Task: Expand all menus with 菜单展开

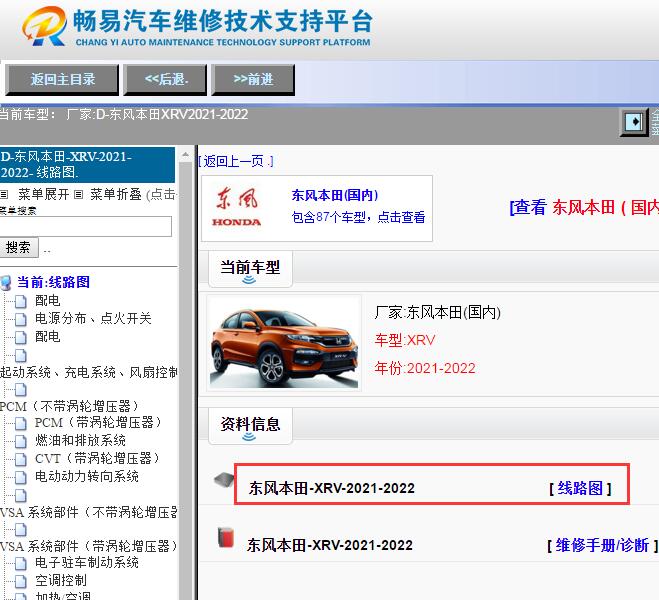Action: point(44,194)
